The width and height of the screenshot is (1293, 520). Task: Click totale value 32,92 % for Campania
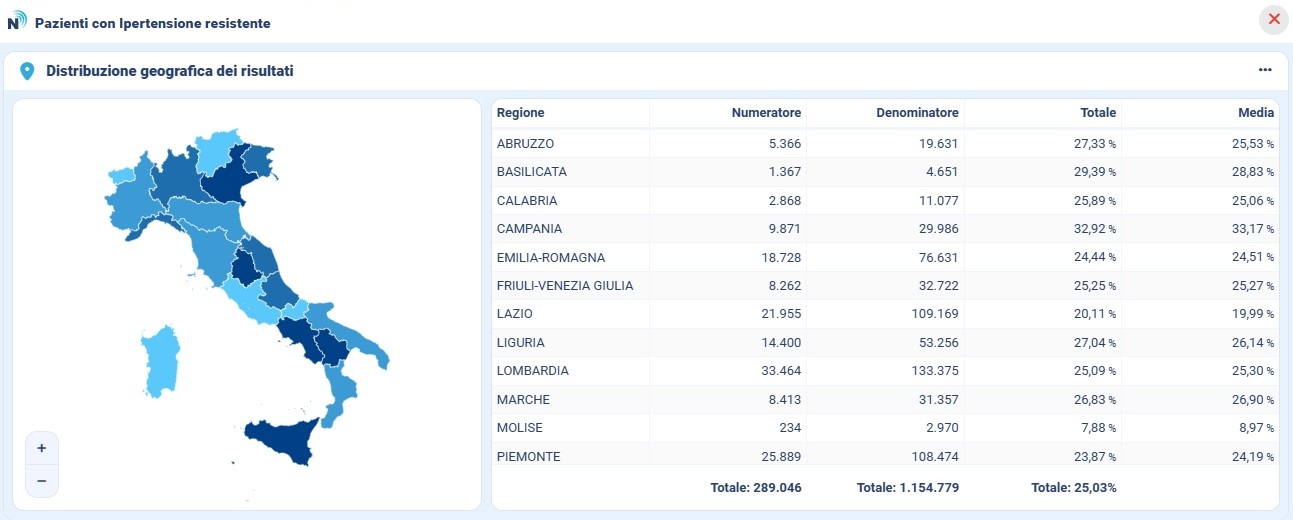point(1094,229)
